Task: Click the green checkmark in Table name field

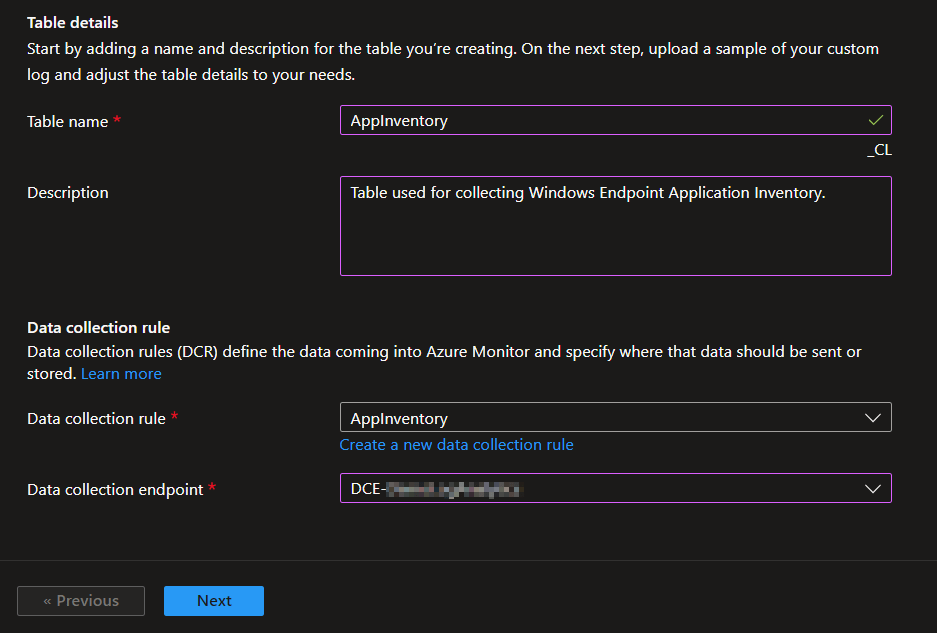Action: click(x=876, y=120)
